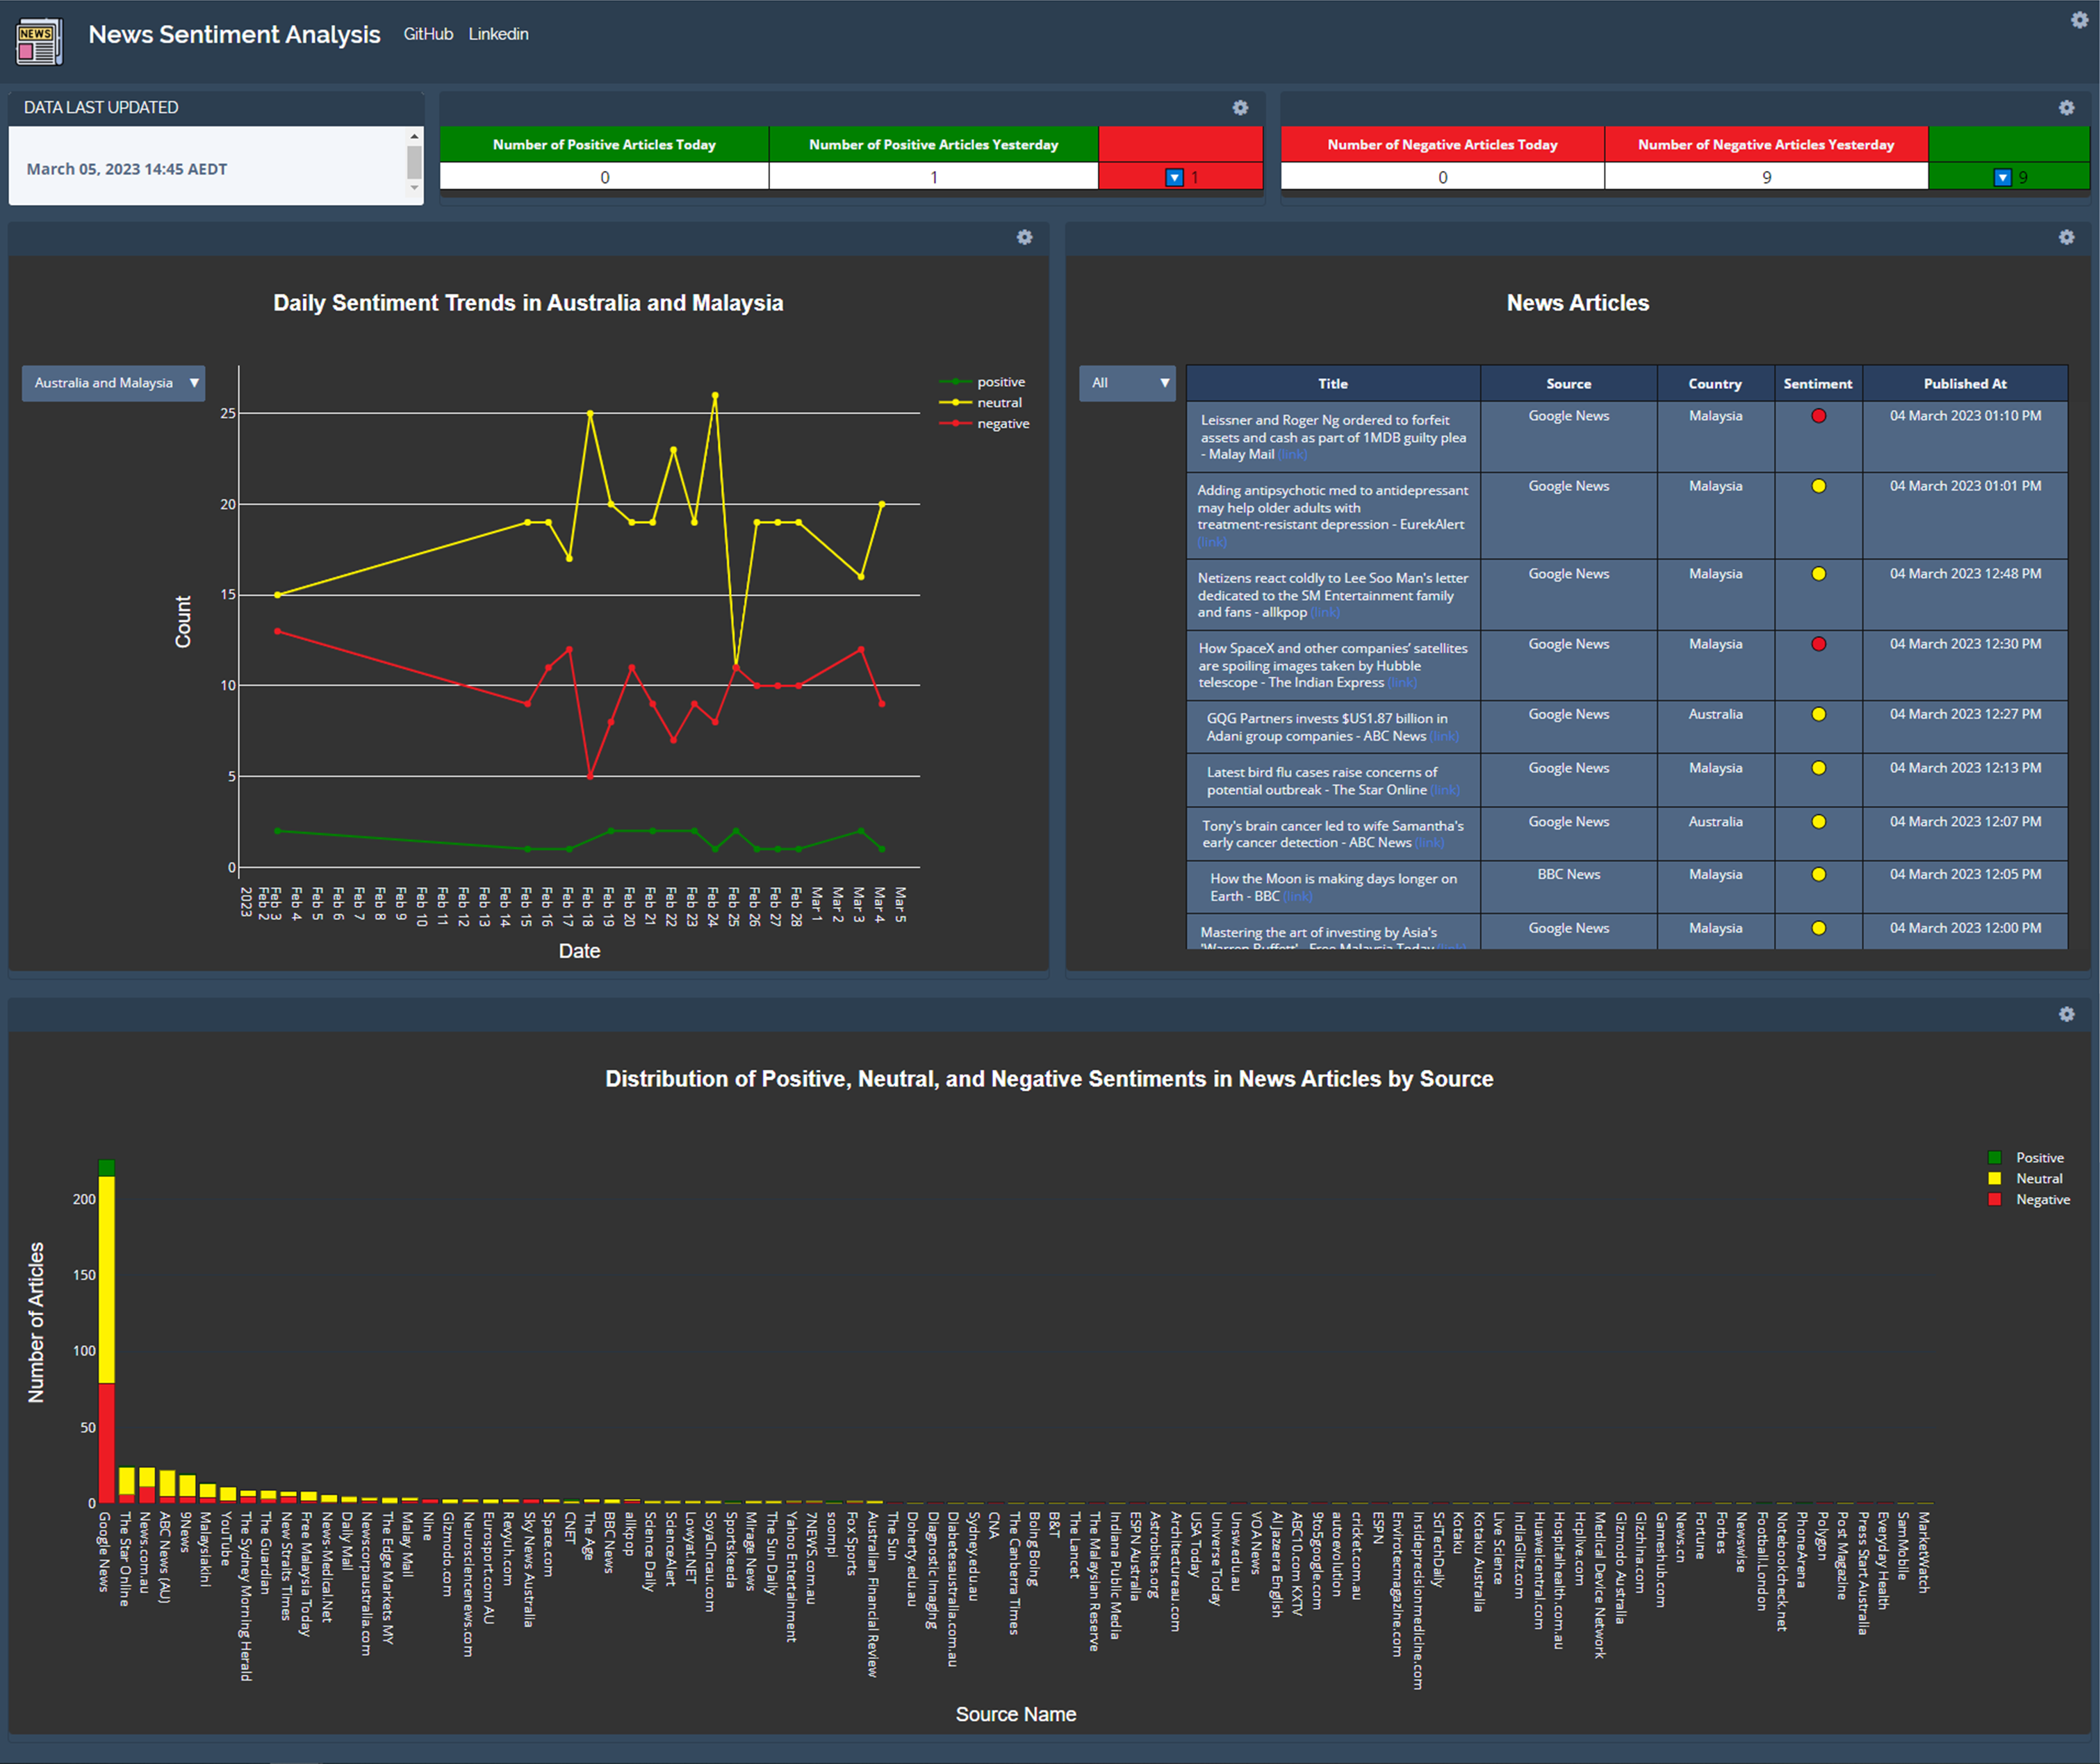Toggle the neutral series in trend legend
2100x1764 pixels.
tap(998, 403)
